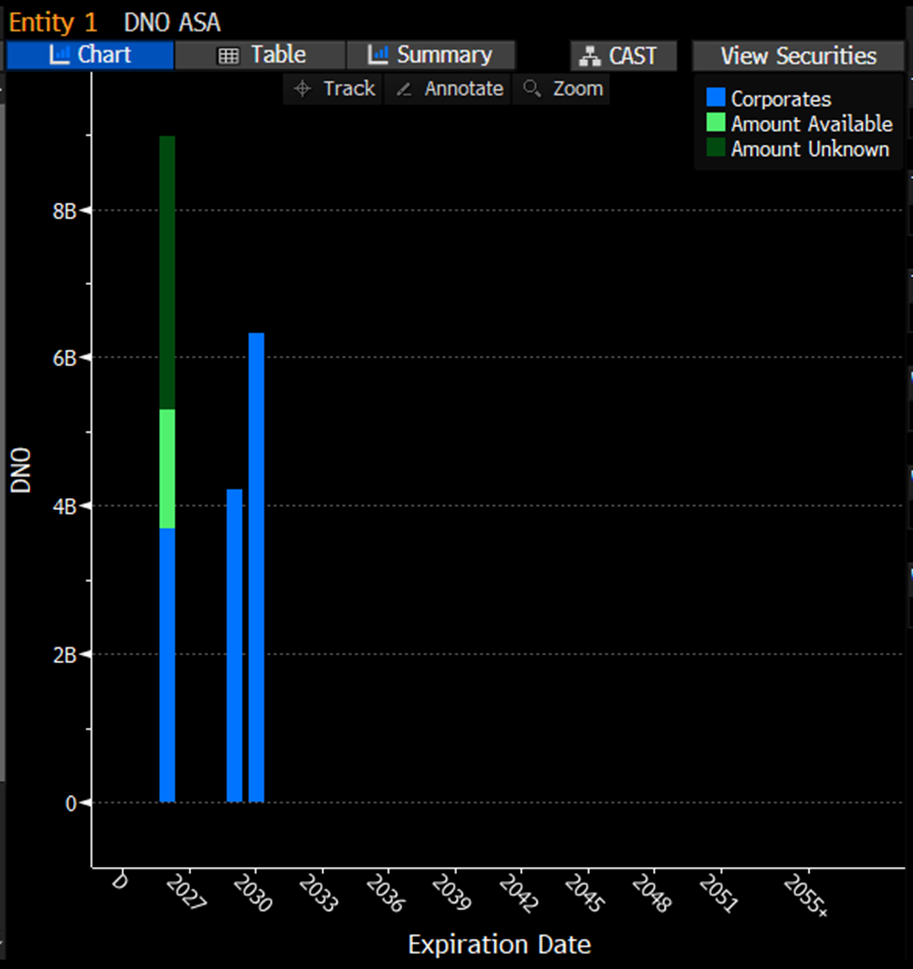The height and width of the screenshot is (969, 913).
Task: Select the Annotate pencil tool
Action: [447, 89]
